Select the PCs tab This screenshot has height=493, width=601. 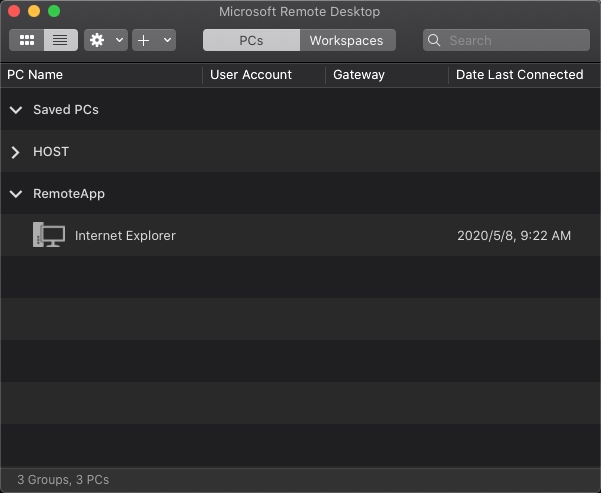click(251, 40)
